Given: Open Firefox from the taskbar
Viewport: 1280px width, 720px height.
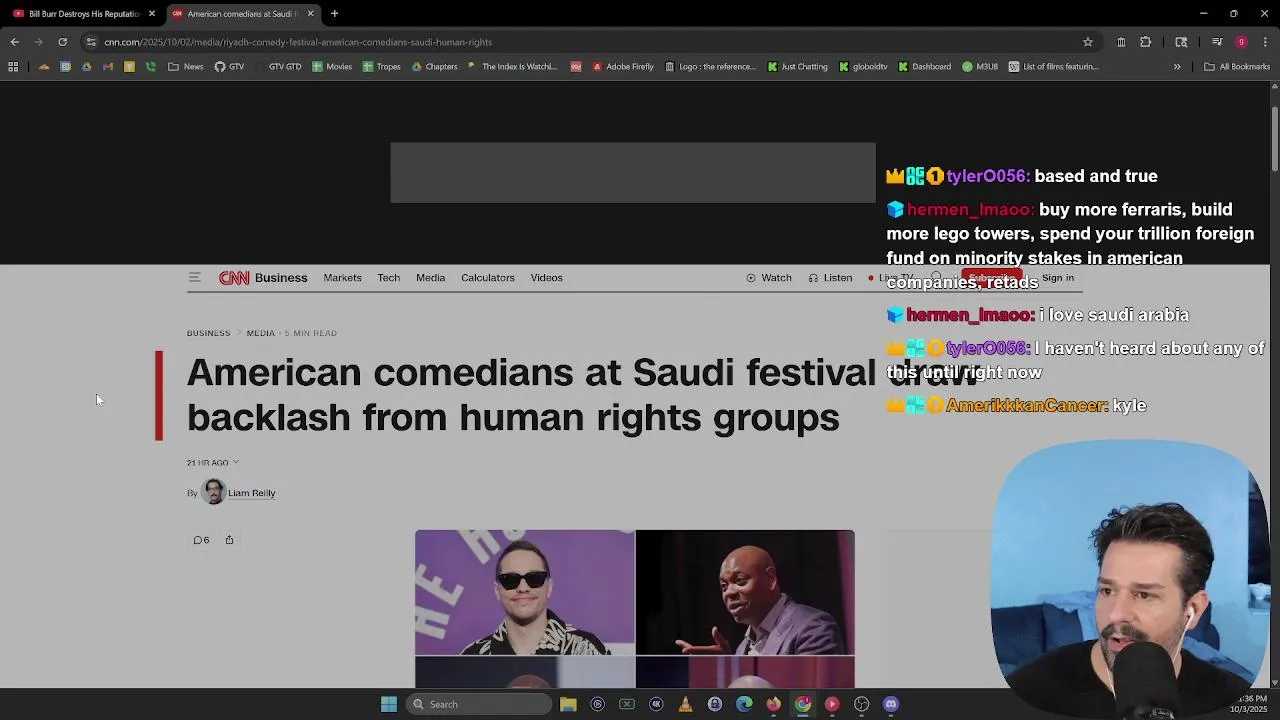Looking at the screenshot, I should (x=773, y=704).
